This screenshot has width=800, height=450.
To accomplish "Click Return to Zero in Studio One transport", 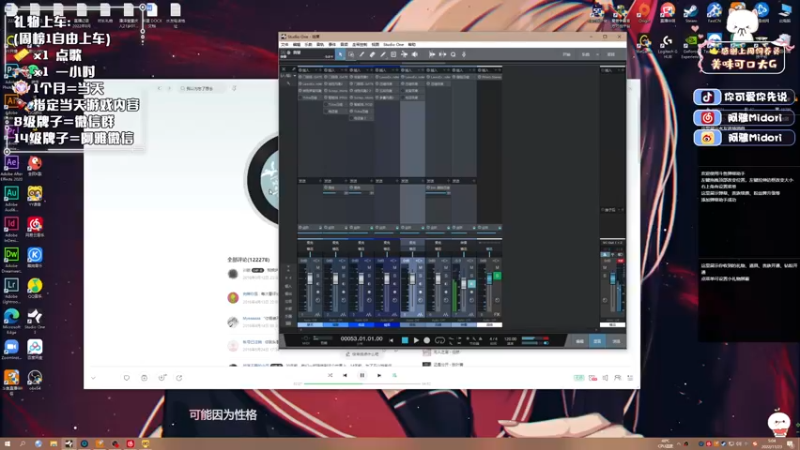I will coord(391,340).
